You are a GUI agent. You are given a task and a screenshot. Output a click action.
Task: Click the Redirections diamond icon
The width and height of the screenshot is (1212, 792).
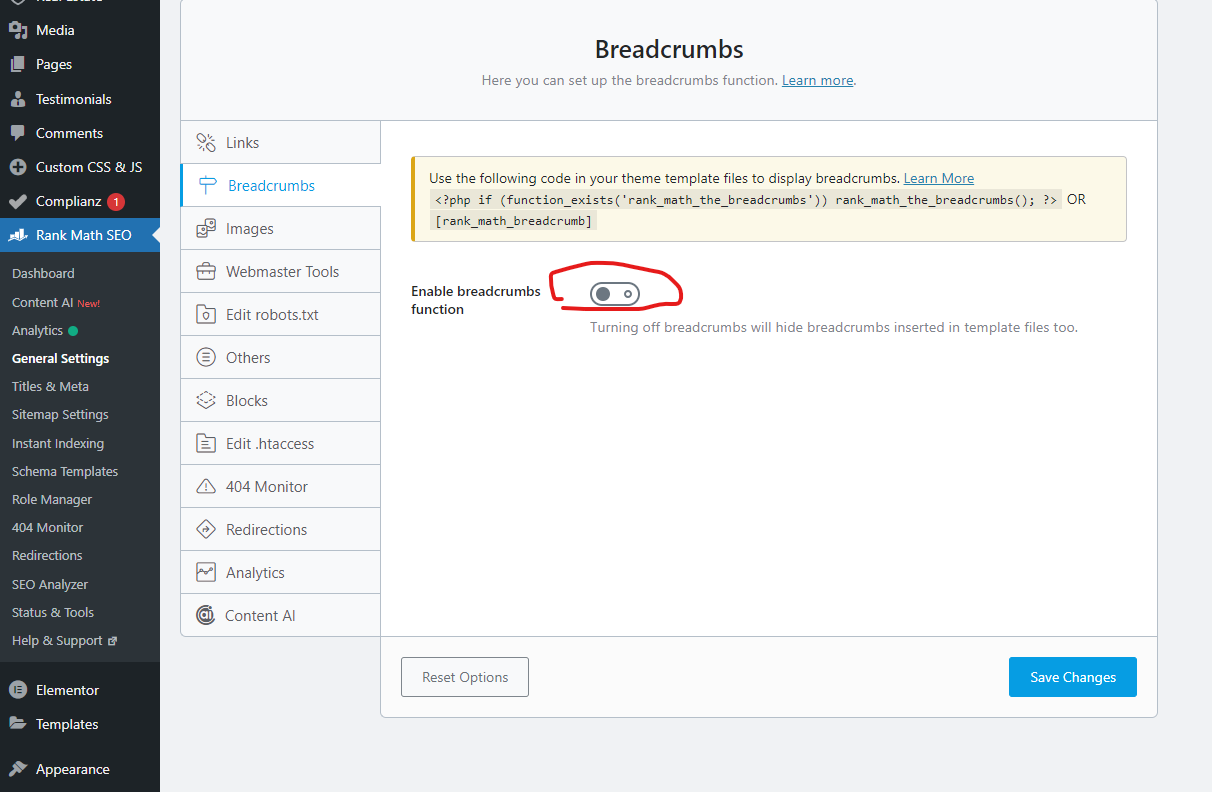(206, 530)
